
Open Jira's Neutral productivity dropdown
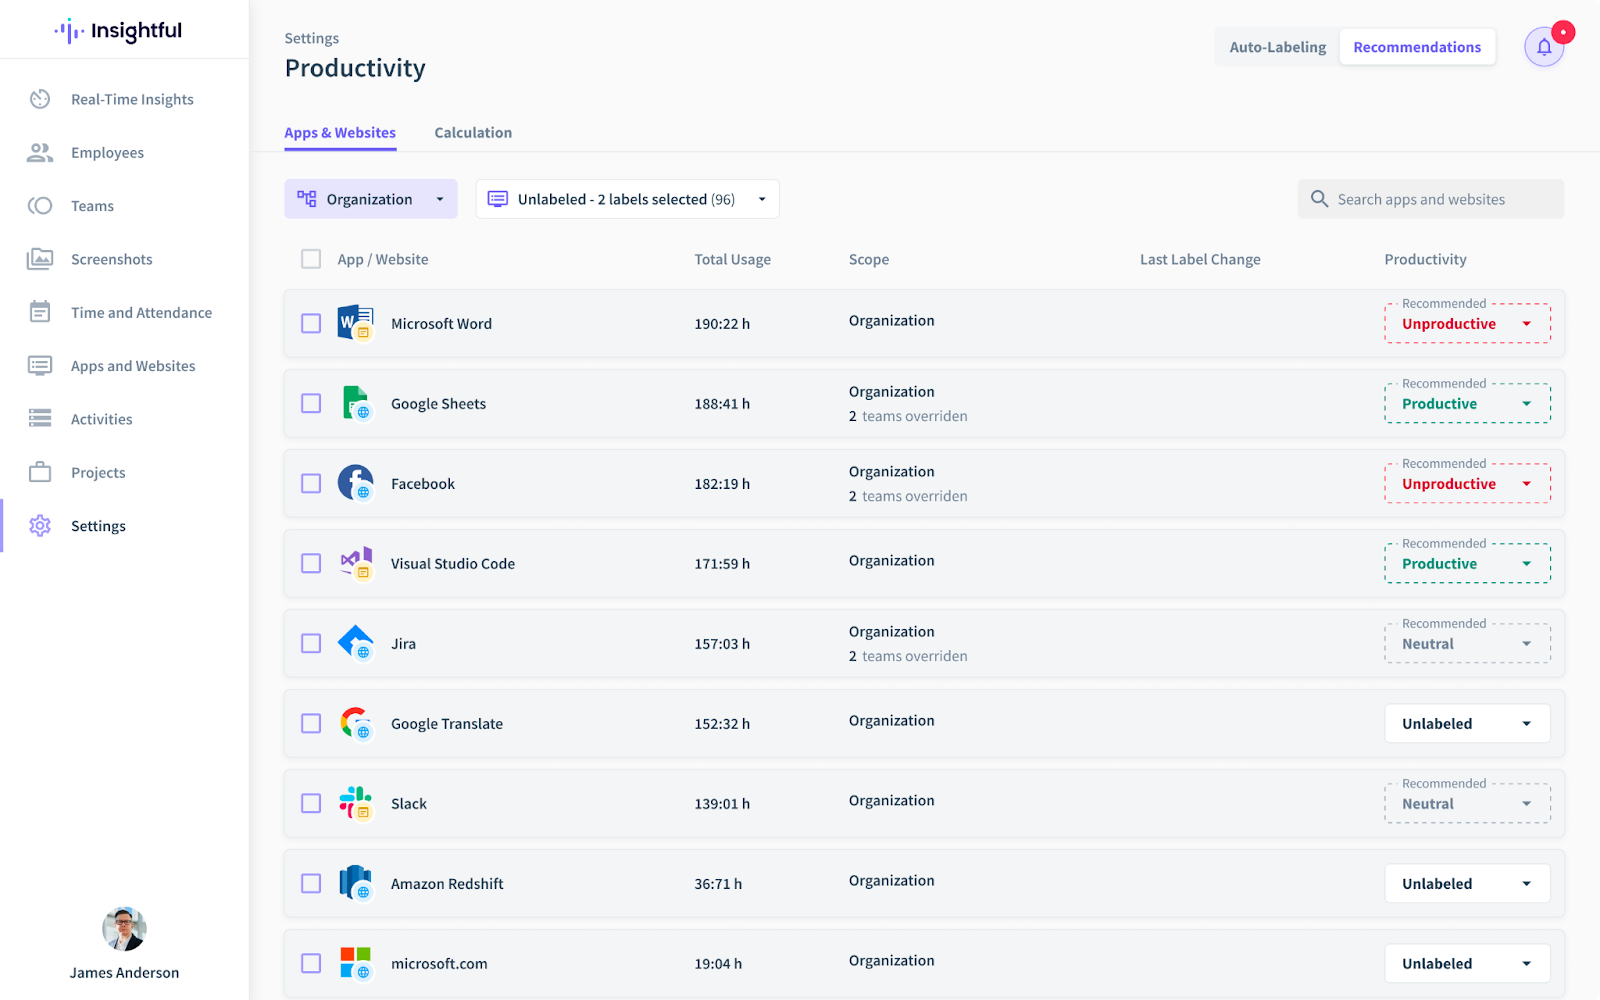(x=1467, y=644)
